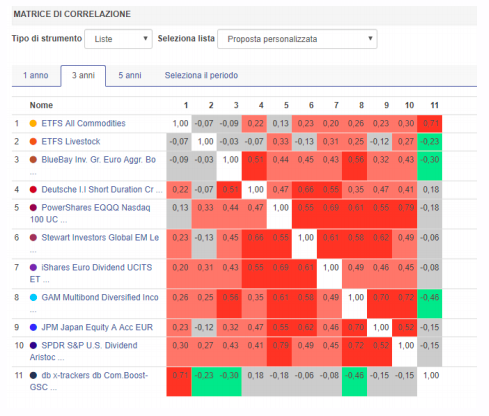This screenshot has width=489, height=416.
Task: Click the 0,70 cell in JPM Japan Equity row
Action: point(355,327)
